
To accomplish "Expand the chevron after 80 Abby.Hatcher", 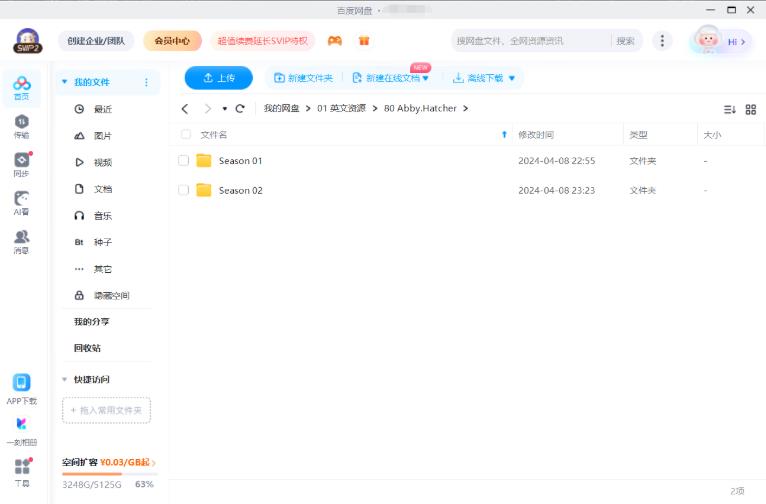I will (x=466, y=108).
